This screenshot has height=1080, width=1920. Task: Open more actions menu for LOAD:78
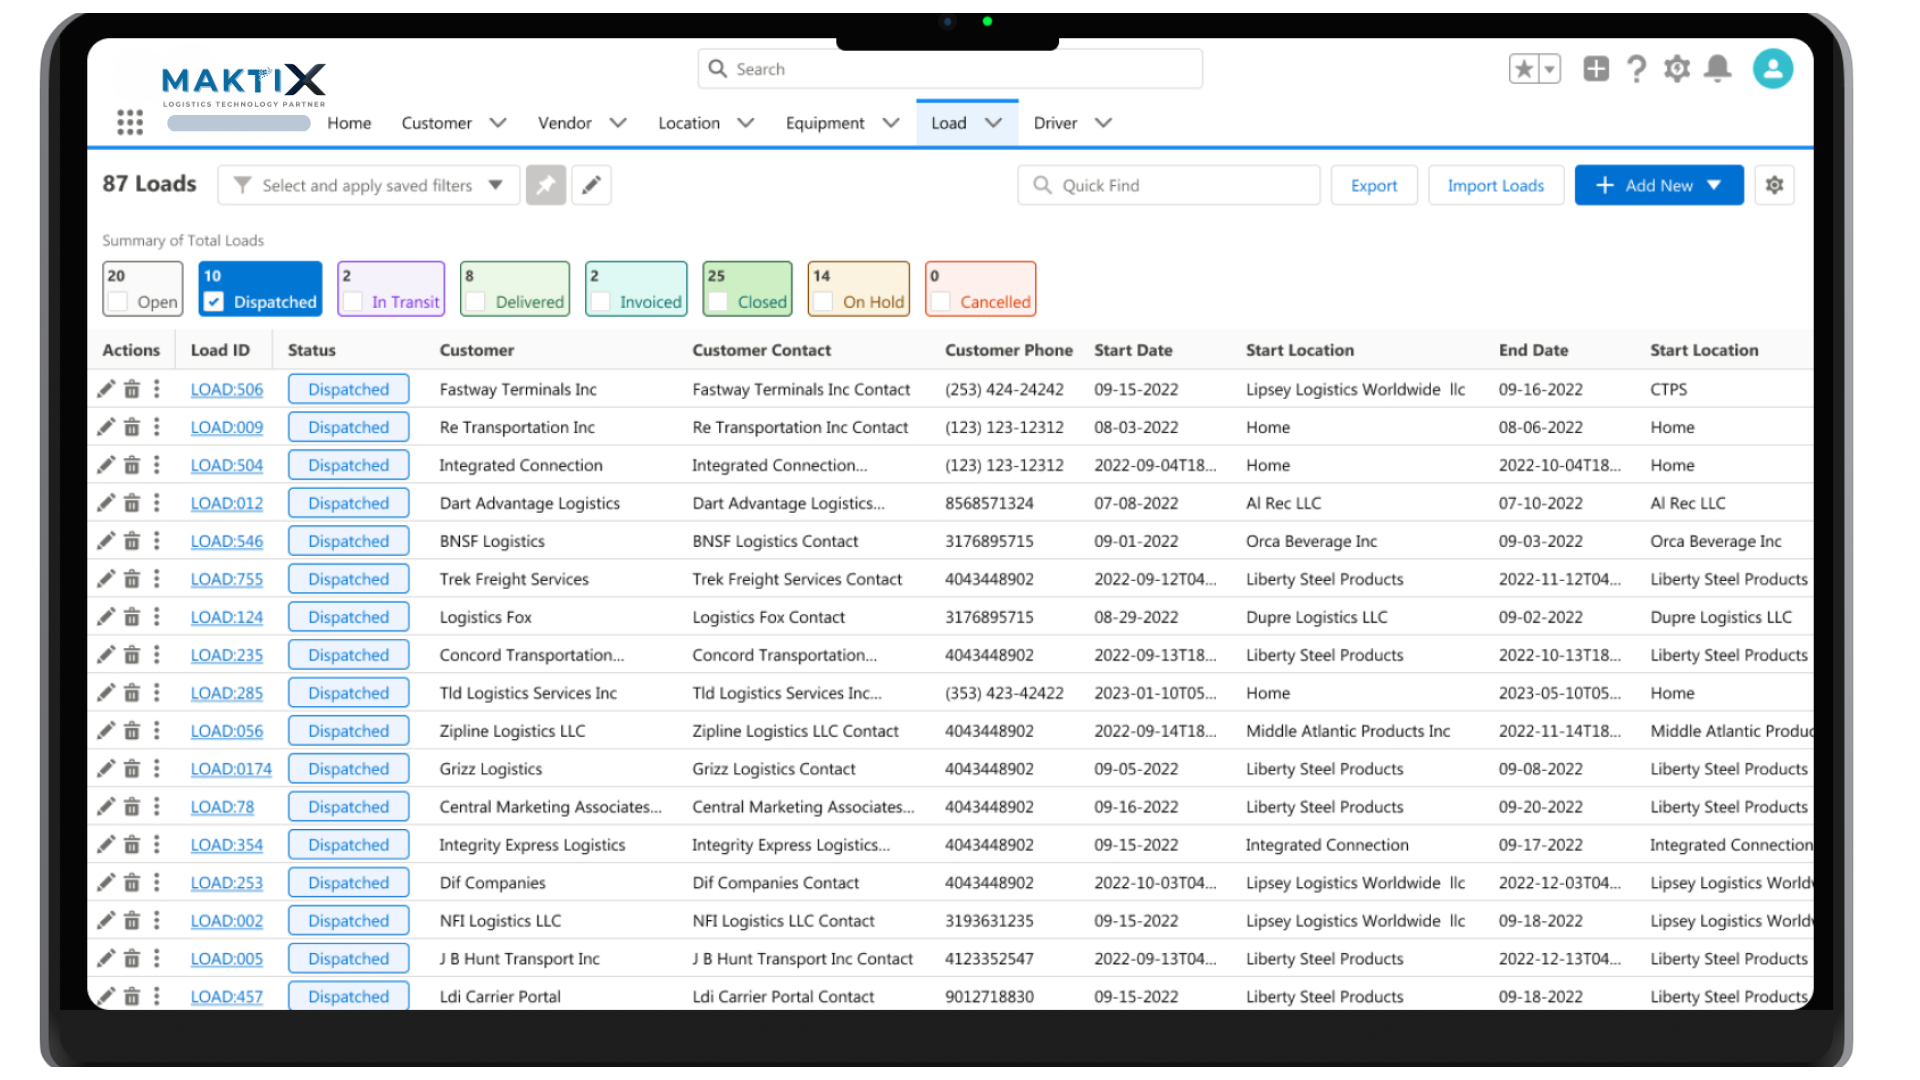click(157, 807)
